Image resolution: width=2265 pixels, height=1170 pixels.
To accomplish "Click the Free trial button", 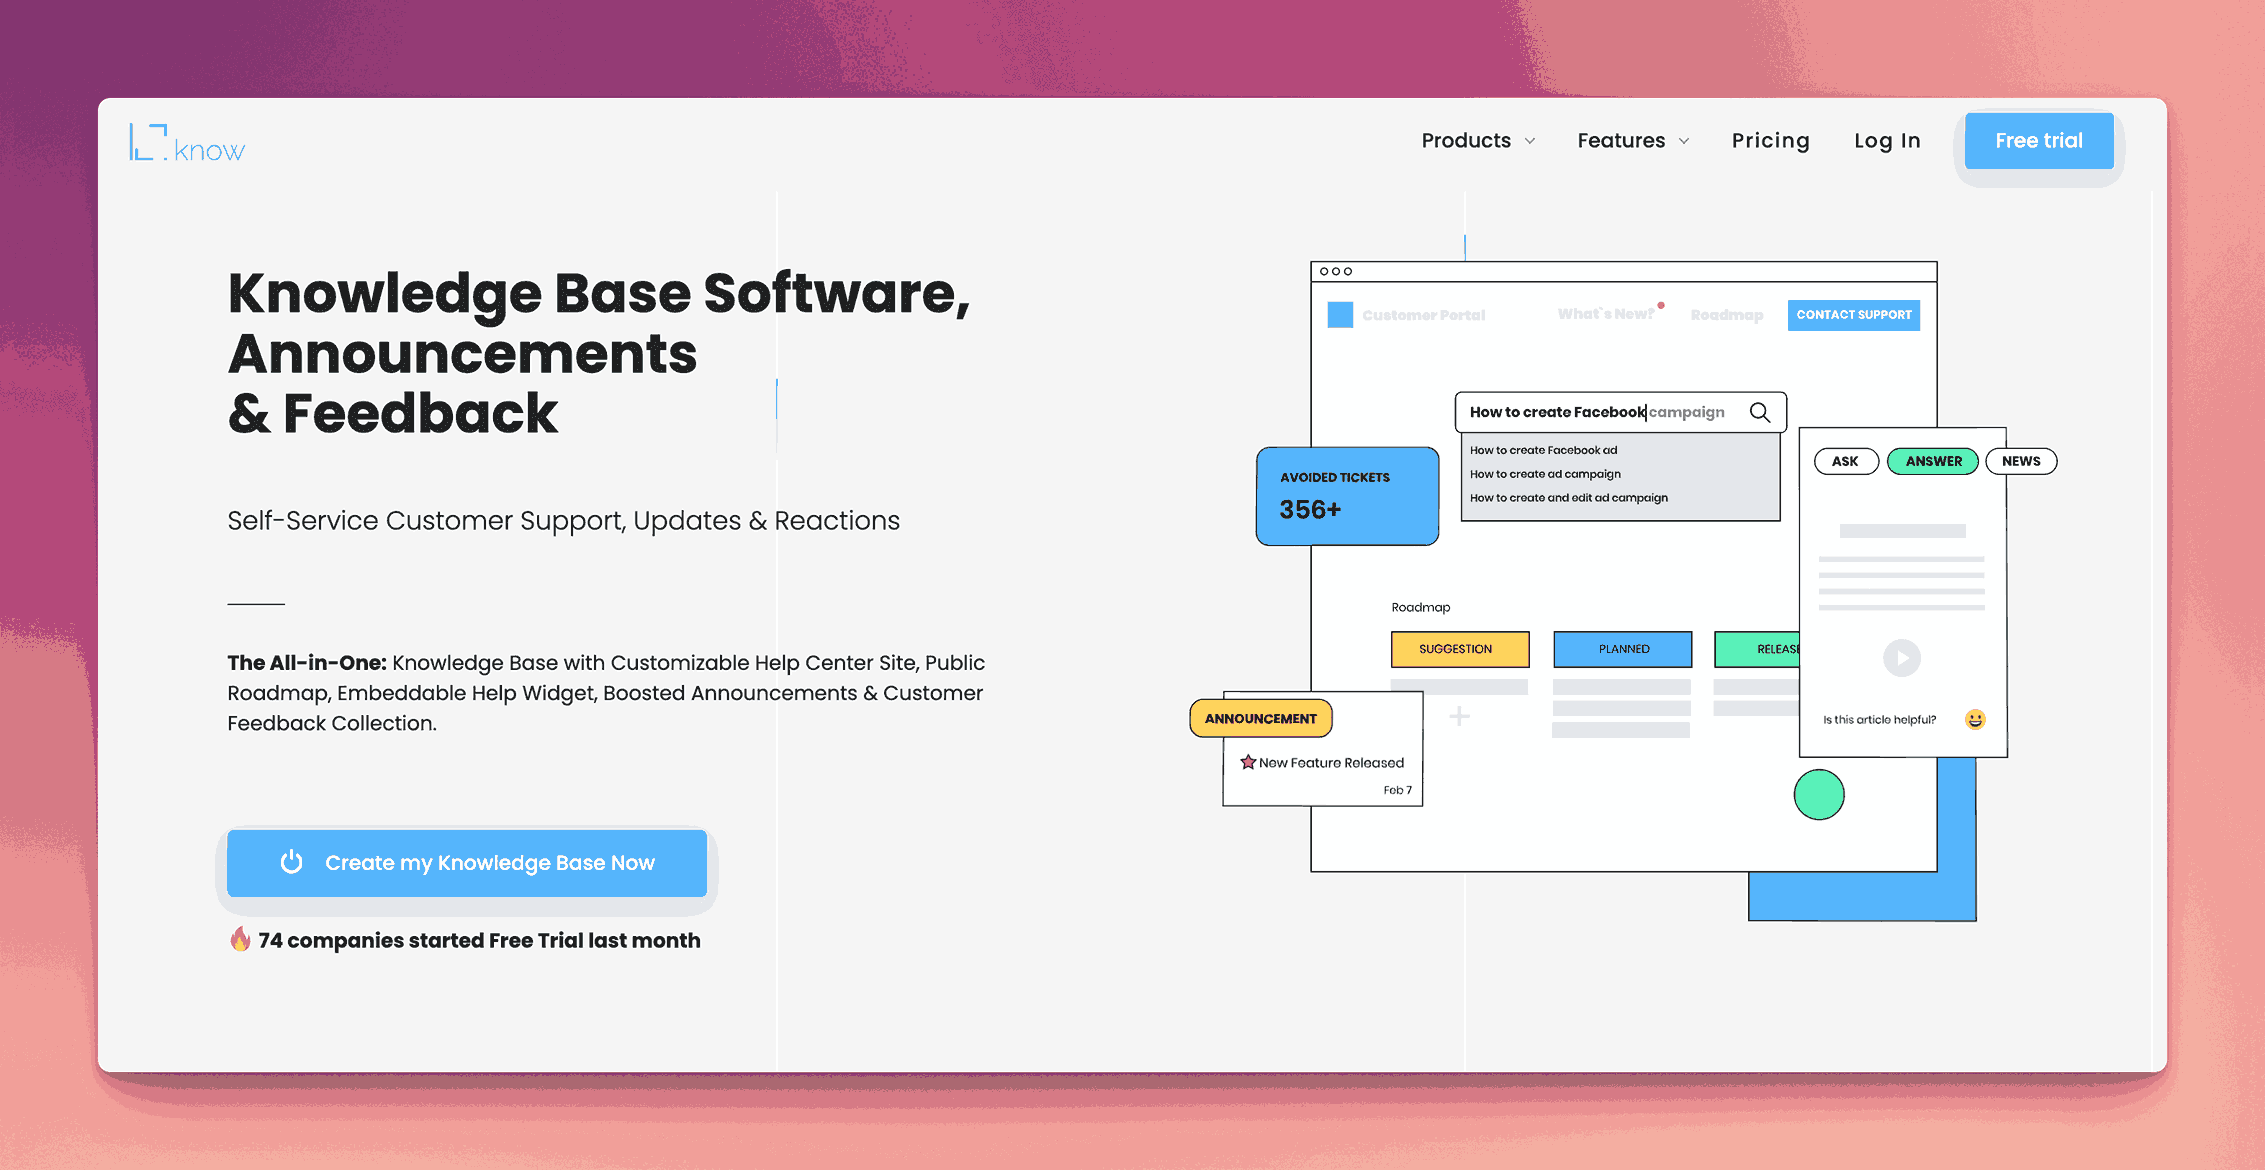I will coord(2039,141).
